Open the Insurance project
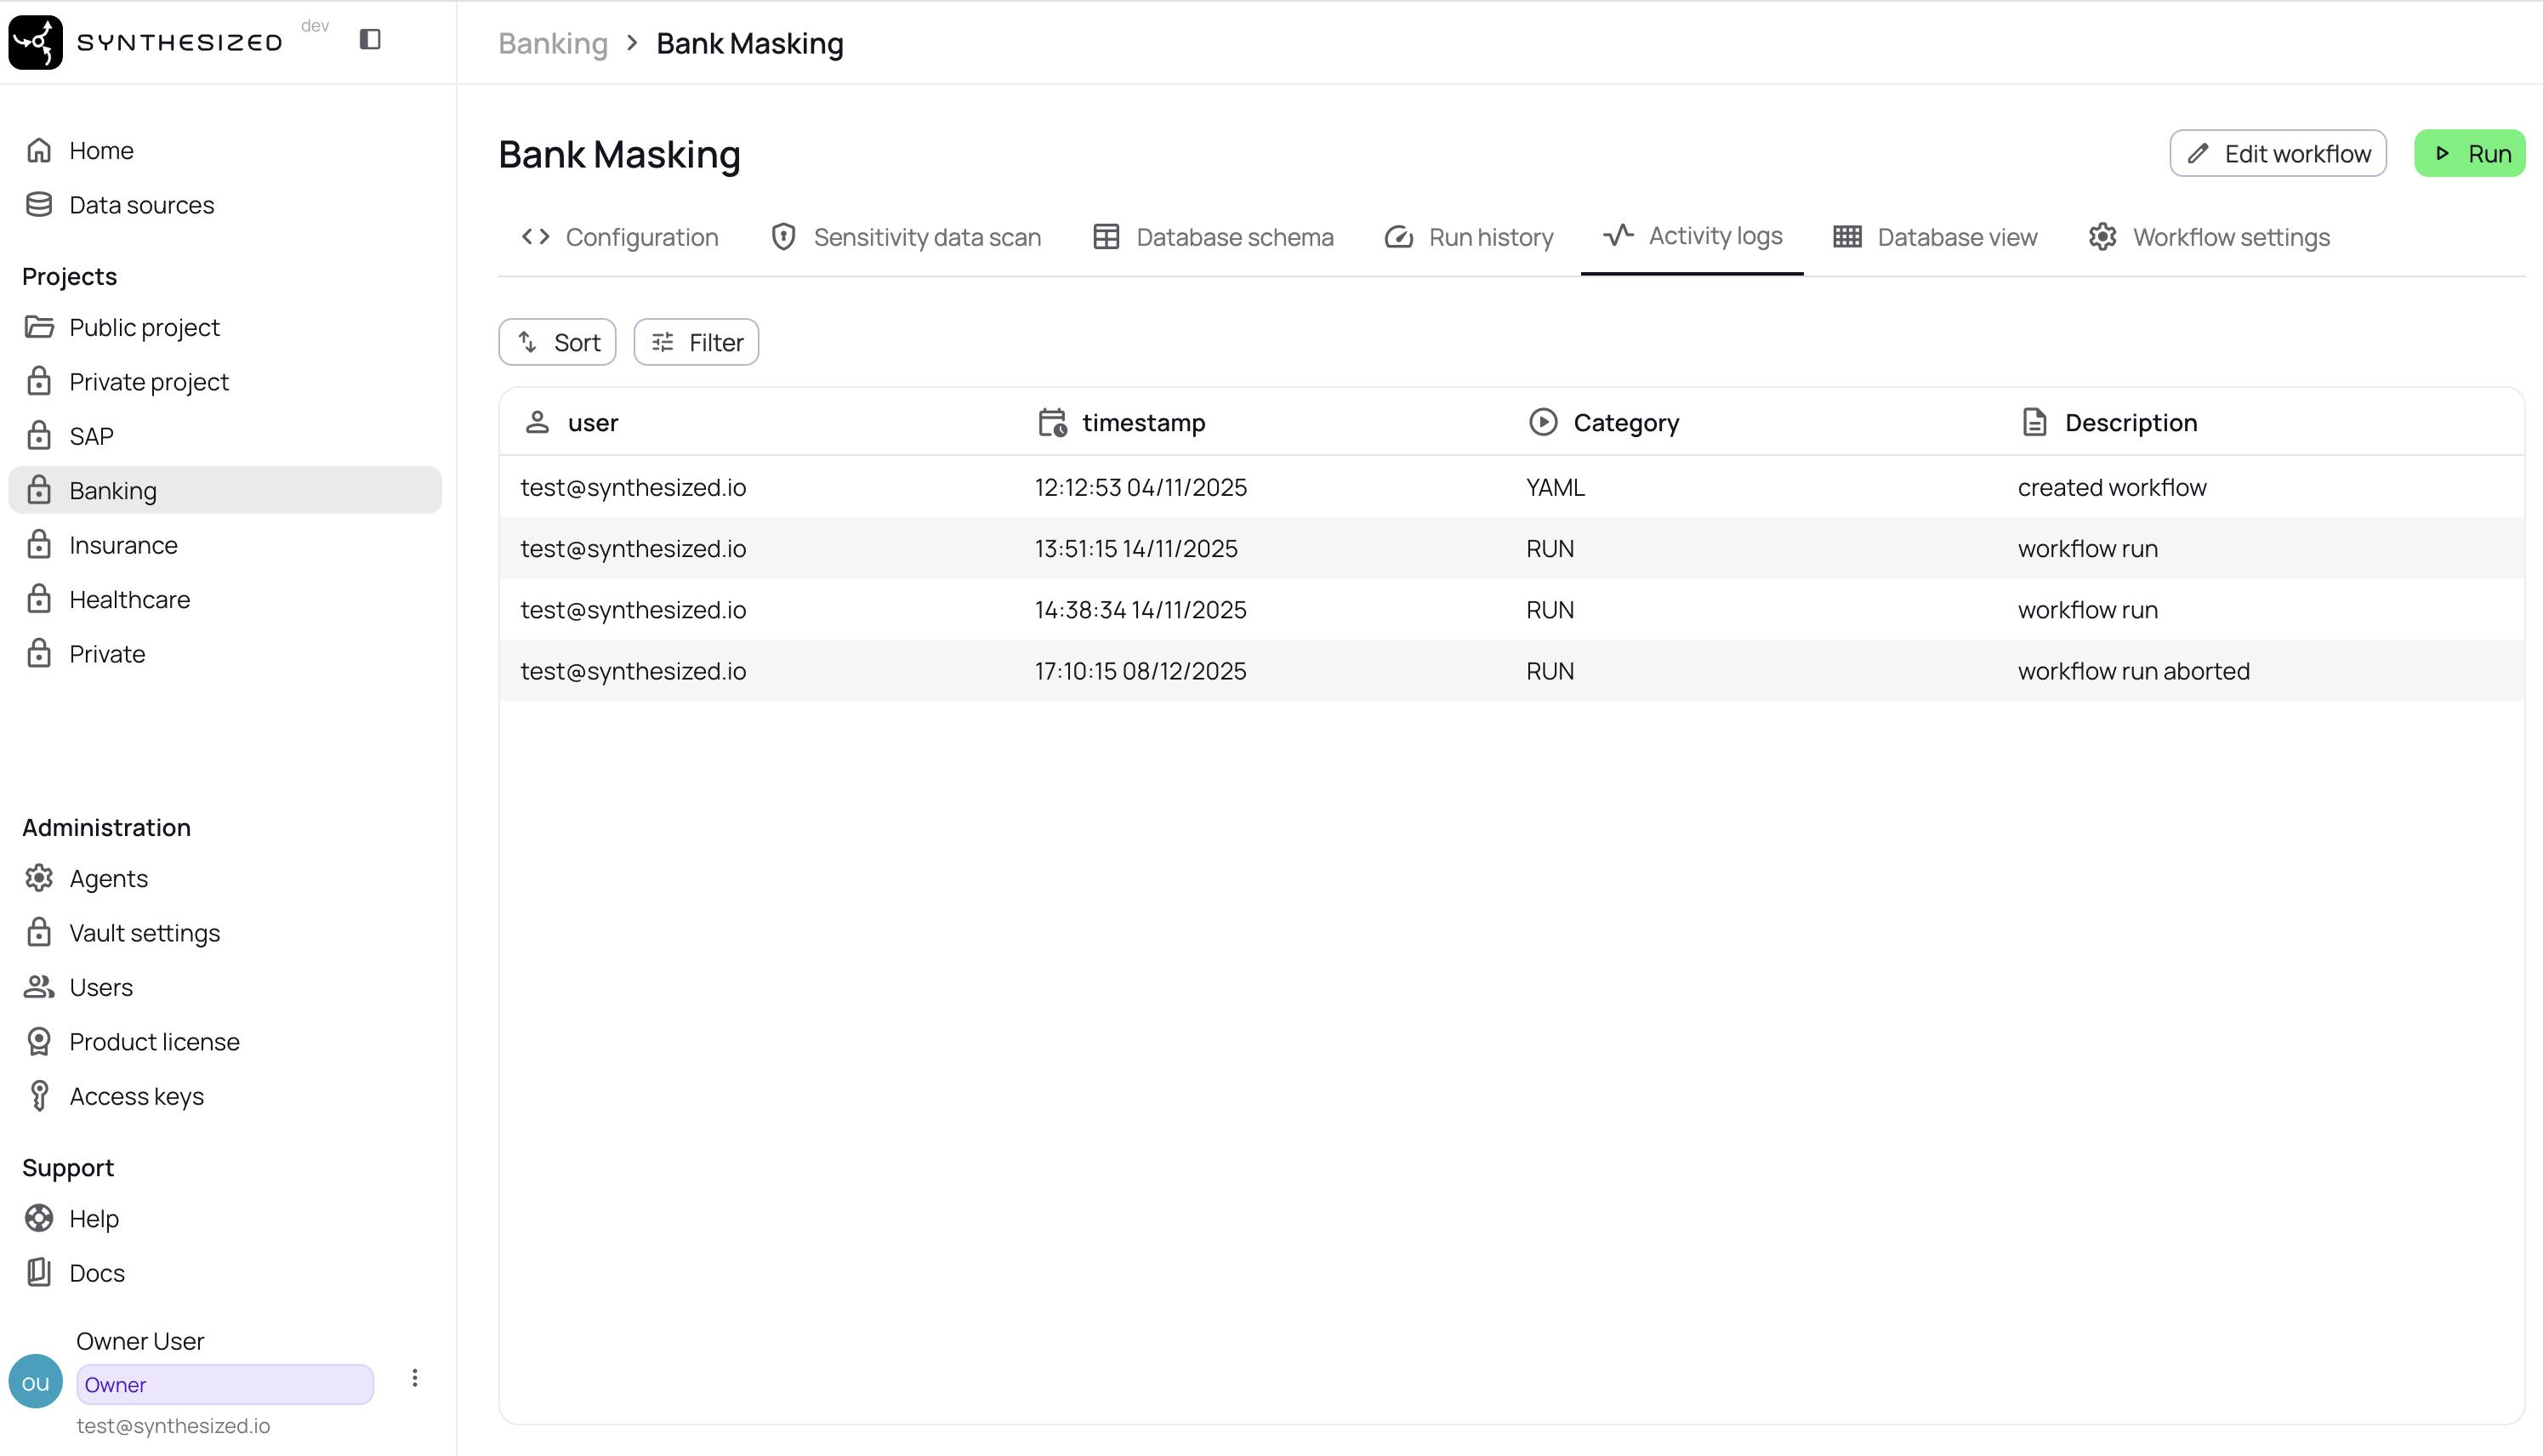Viewport: 2543px width, 1456px height. (123, 545)
